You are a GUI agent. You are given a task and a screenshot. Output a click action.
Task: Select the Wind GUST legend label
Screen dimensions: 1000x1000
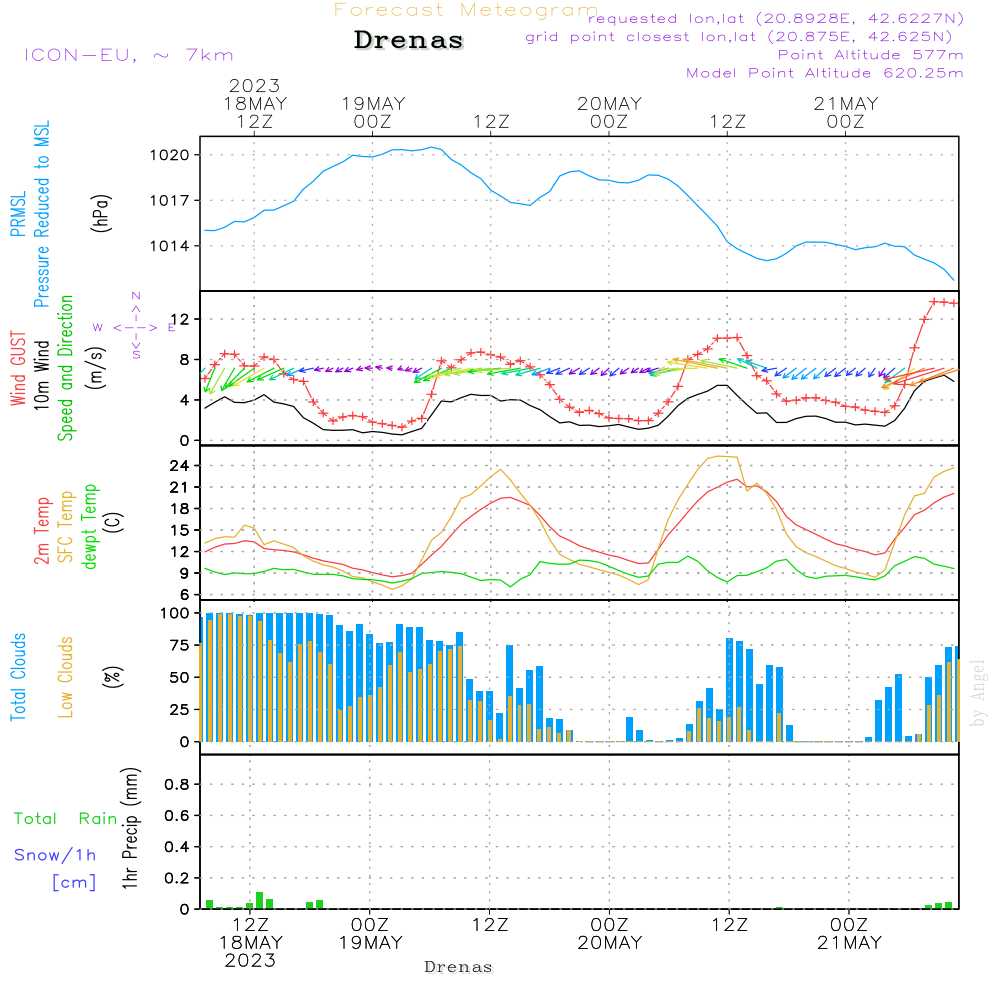click(x=18, y=368)
